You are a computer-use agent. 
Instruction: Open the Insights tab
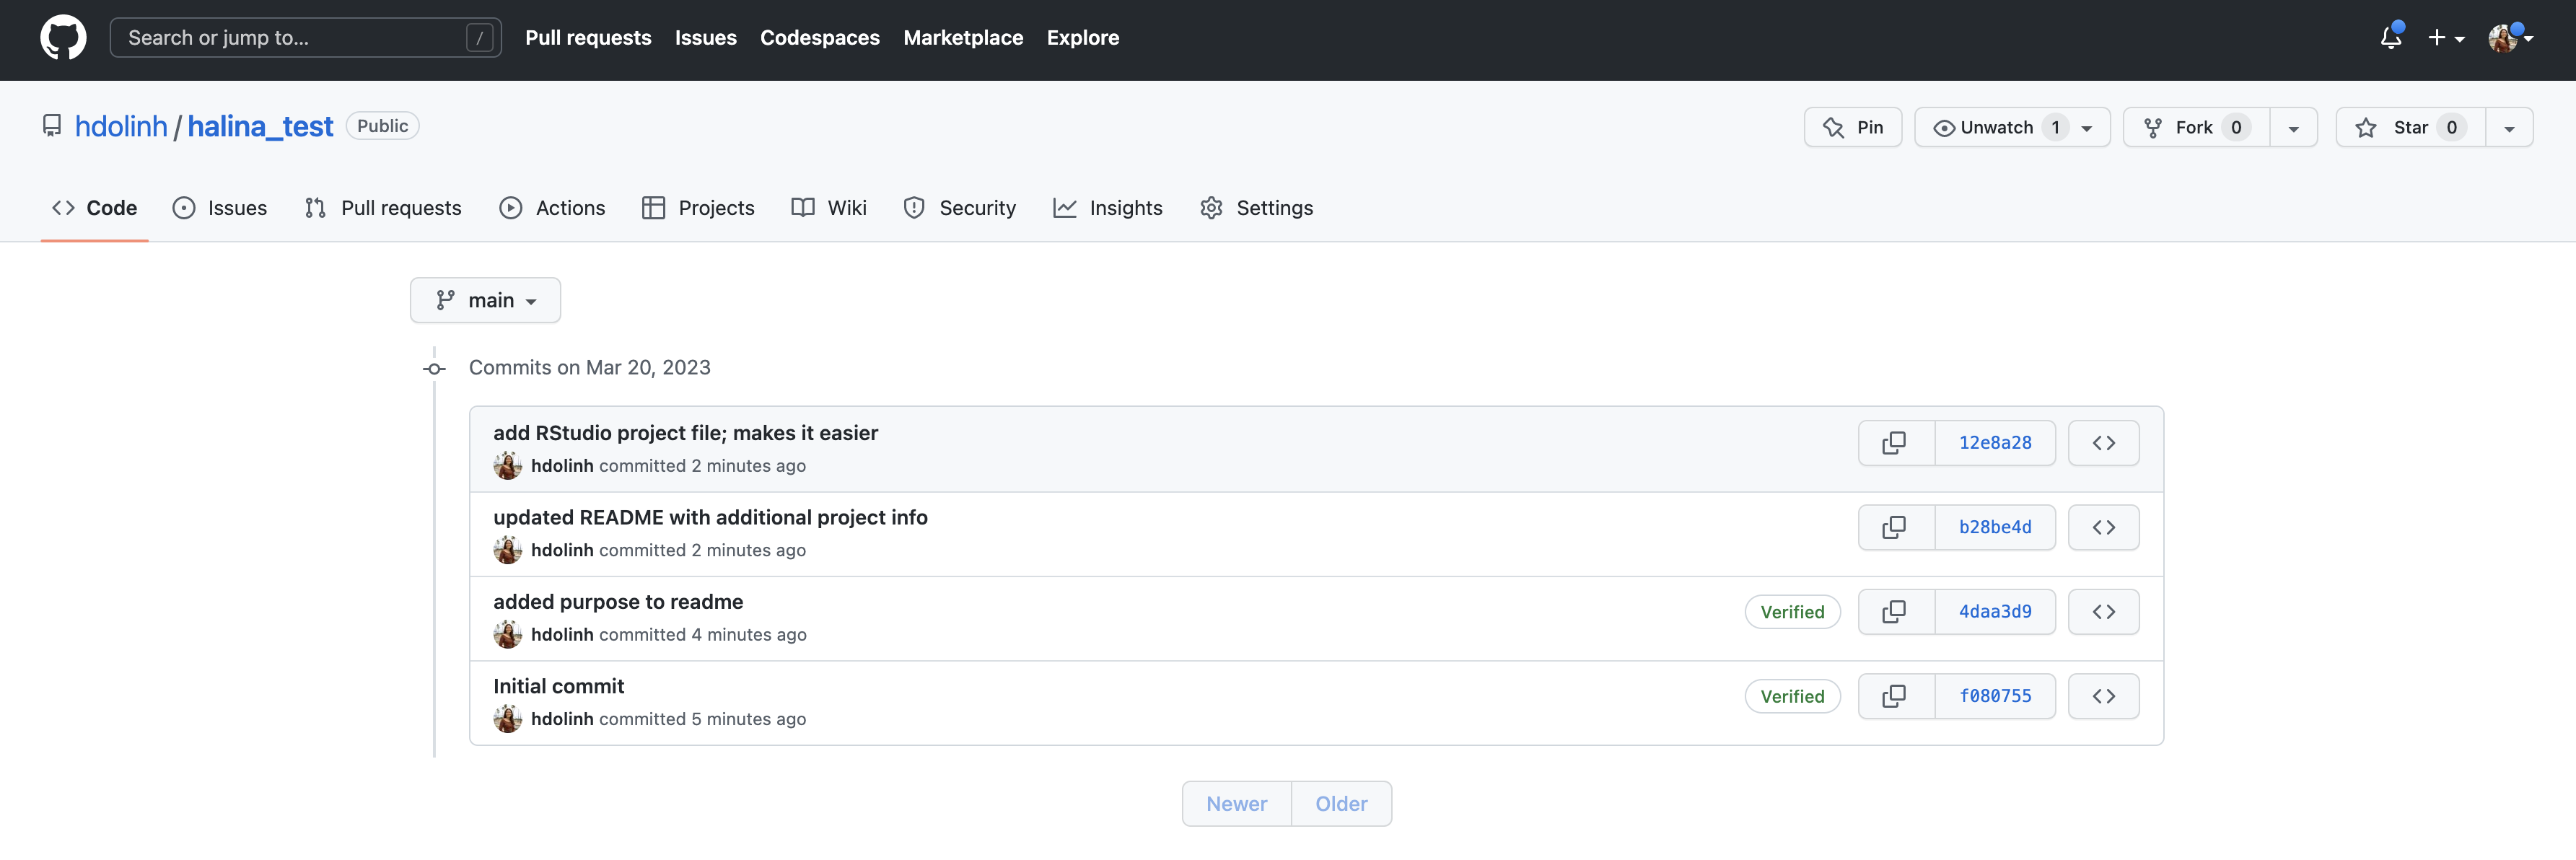pyautogui.click(x=1108, y=208)
